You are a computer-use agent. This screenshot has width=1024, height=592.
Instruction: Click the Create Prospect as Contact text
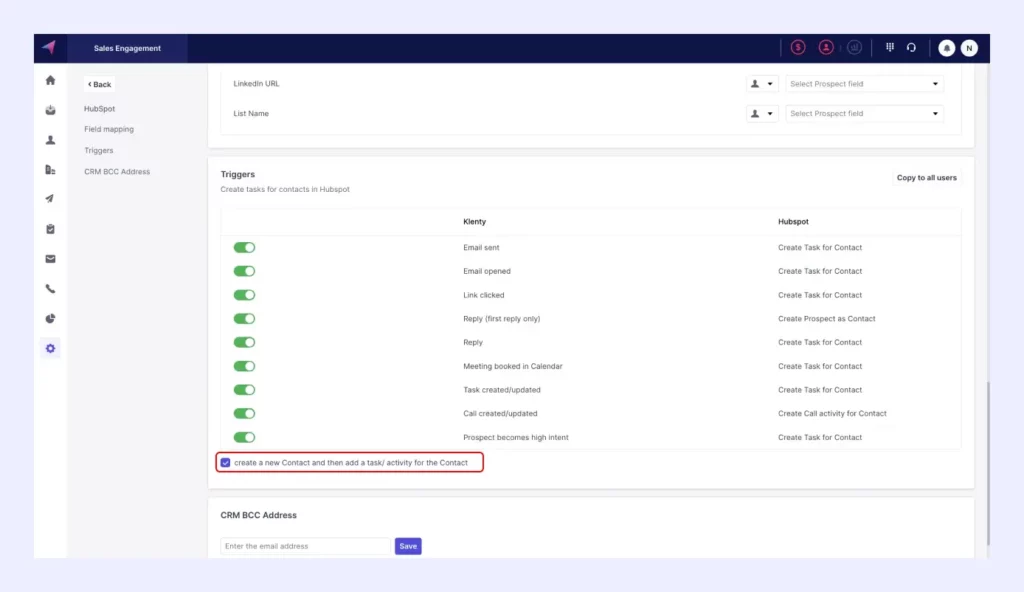tap(826, 319)
